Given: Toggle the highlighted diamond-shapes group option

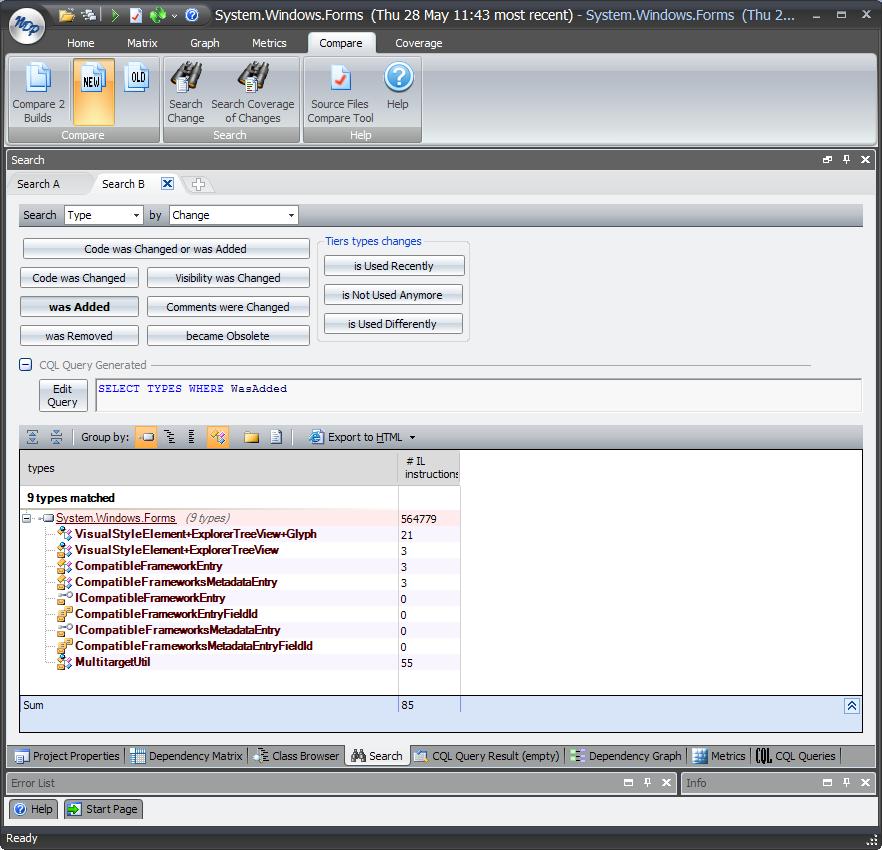Looking at the screenshot, I should pos(218,437).
